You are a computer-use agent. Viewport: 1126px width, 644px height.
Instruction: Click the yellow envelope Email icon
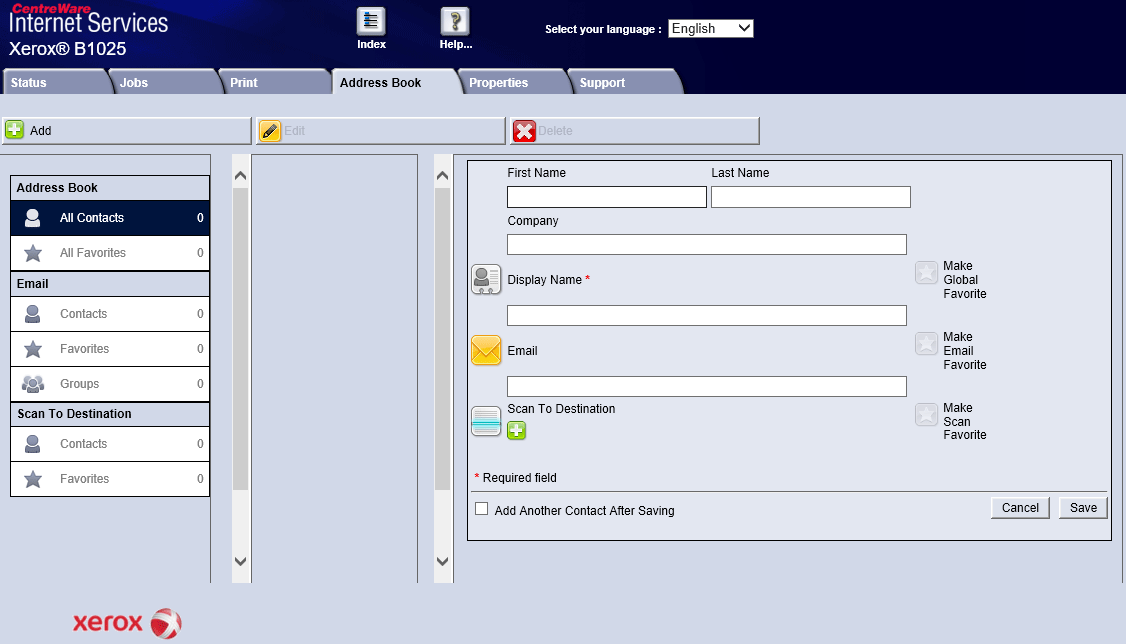tap(486, 350)
